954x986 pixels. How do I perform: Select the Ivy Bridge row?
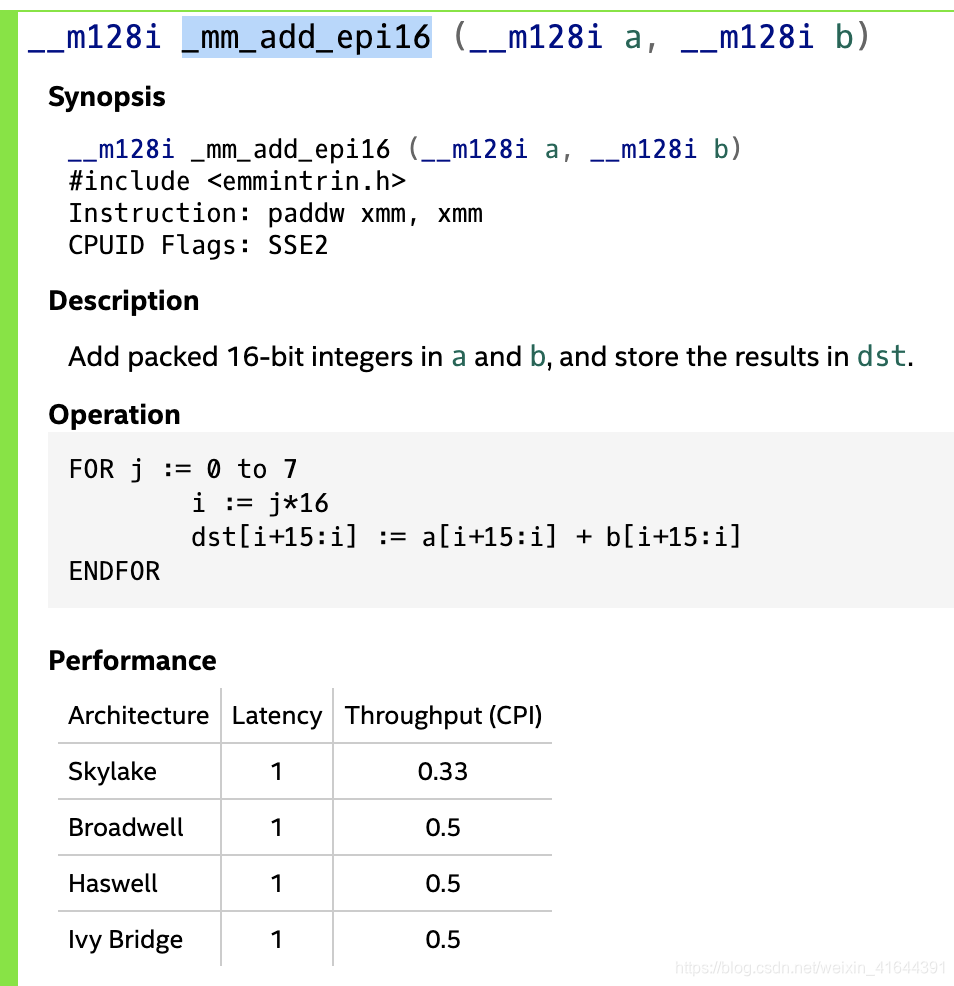tap(305, 939)
